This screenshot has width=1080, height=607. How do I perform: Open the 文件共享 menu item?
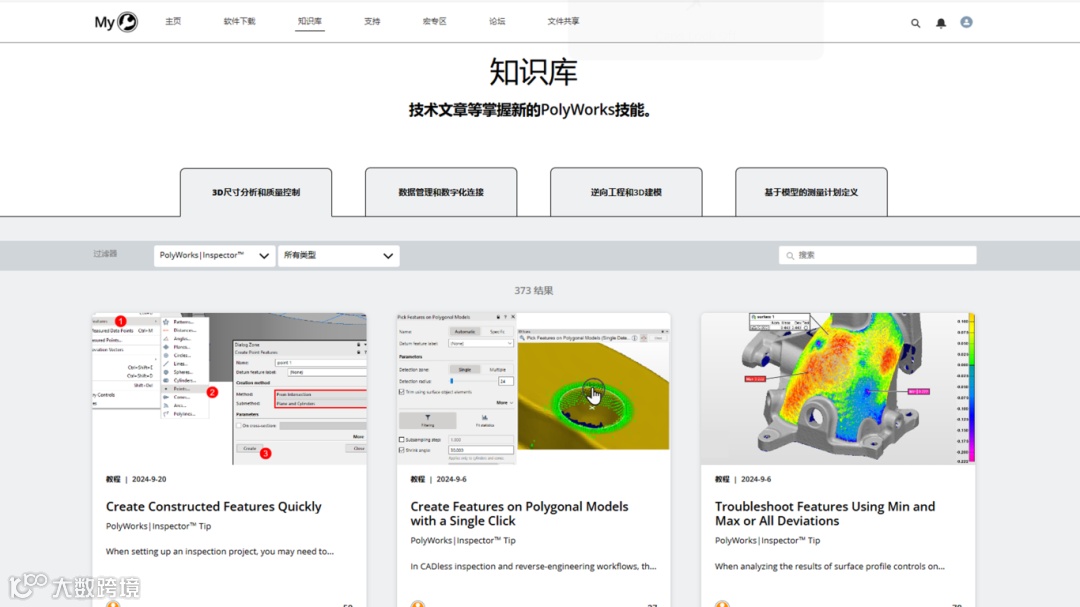[563, 21]
